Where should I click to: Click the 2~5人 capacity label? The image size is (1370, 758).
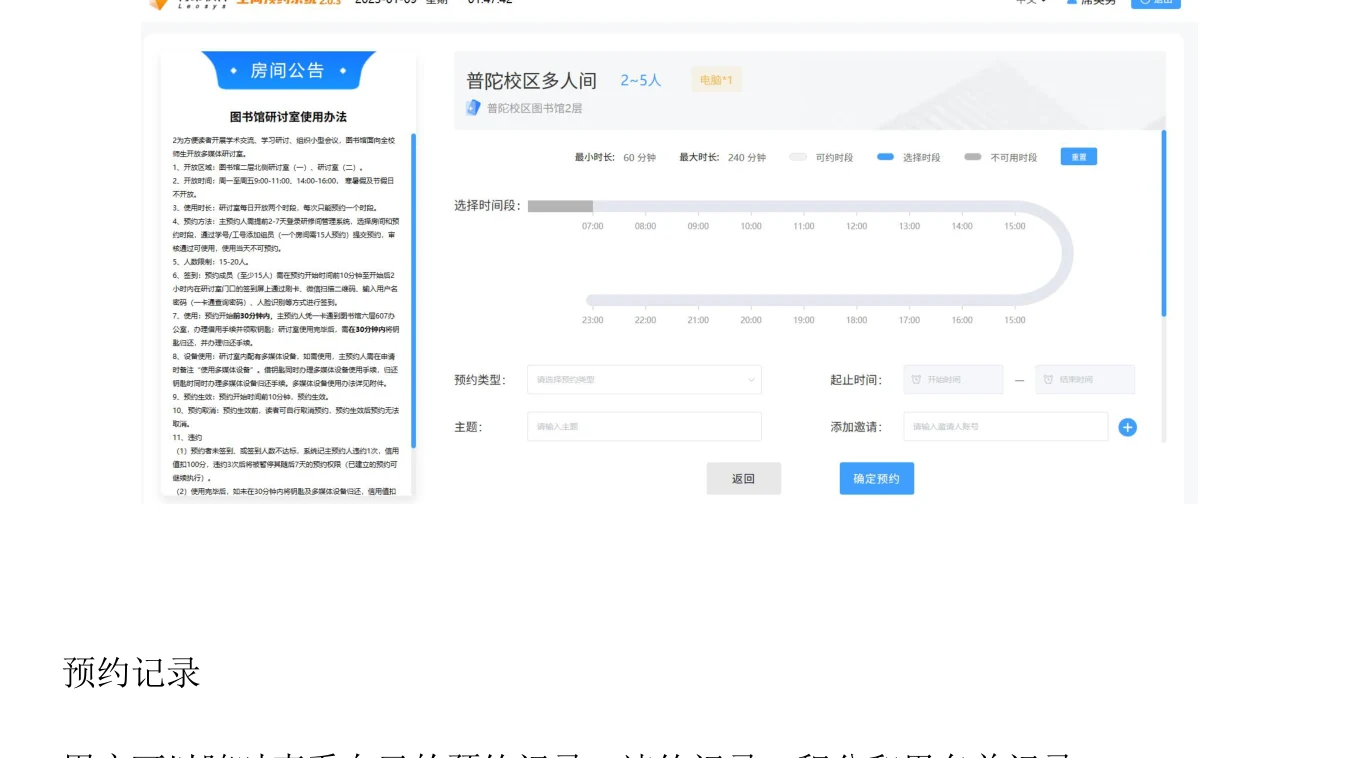640,80
